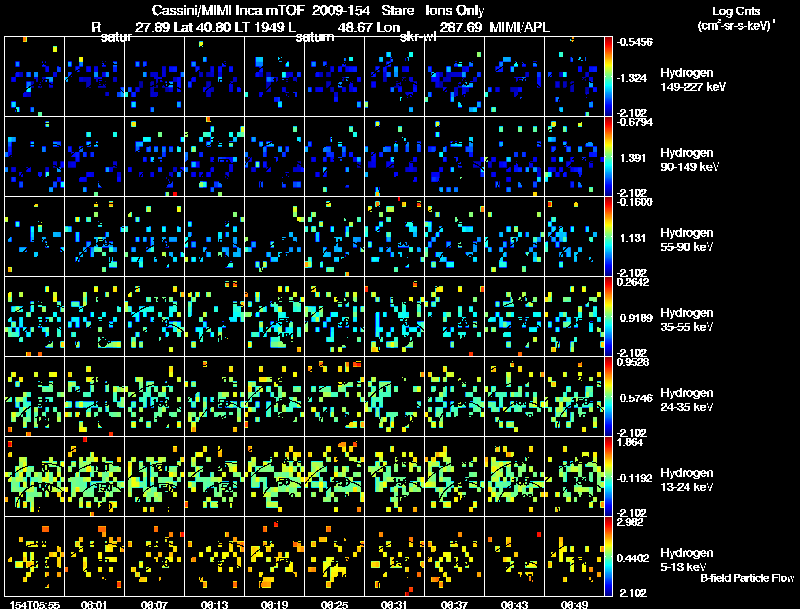
Task: Select the time axis label '06:01'
Action: pos(94,604)
